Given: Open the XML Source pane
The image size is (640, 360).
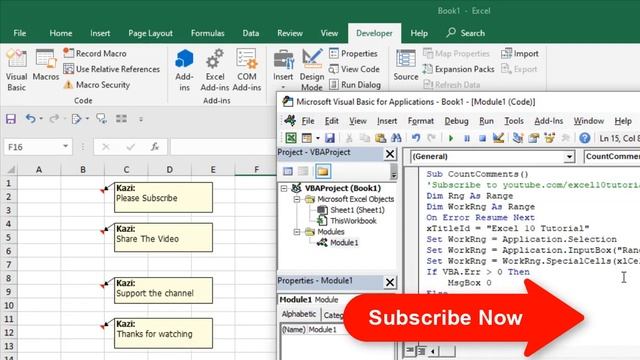Looking at the screenshot, I should [x=406, y=65].
